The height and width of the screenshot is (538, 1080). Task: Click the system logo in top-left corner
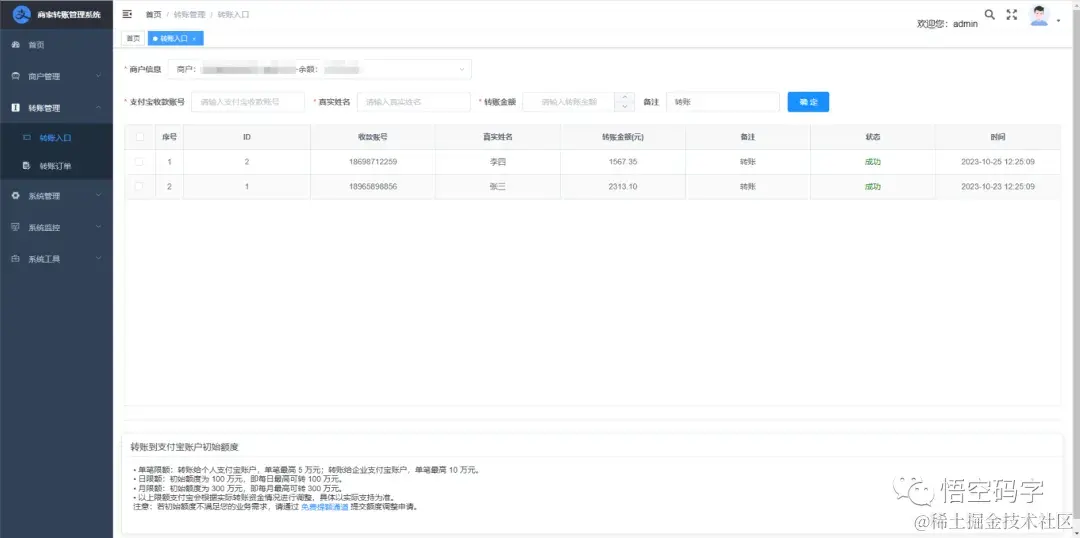pyautogui.click(x=22, y=14)
